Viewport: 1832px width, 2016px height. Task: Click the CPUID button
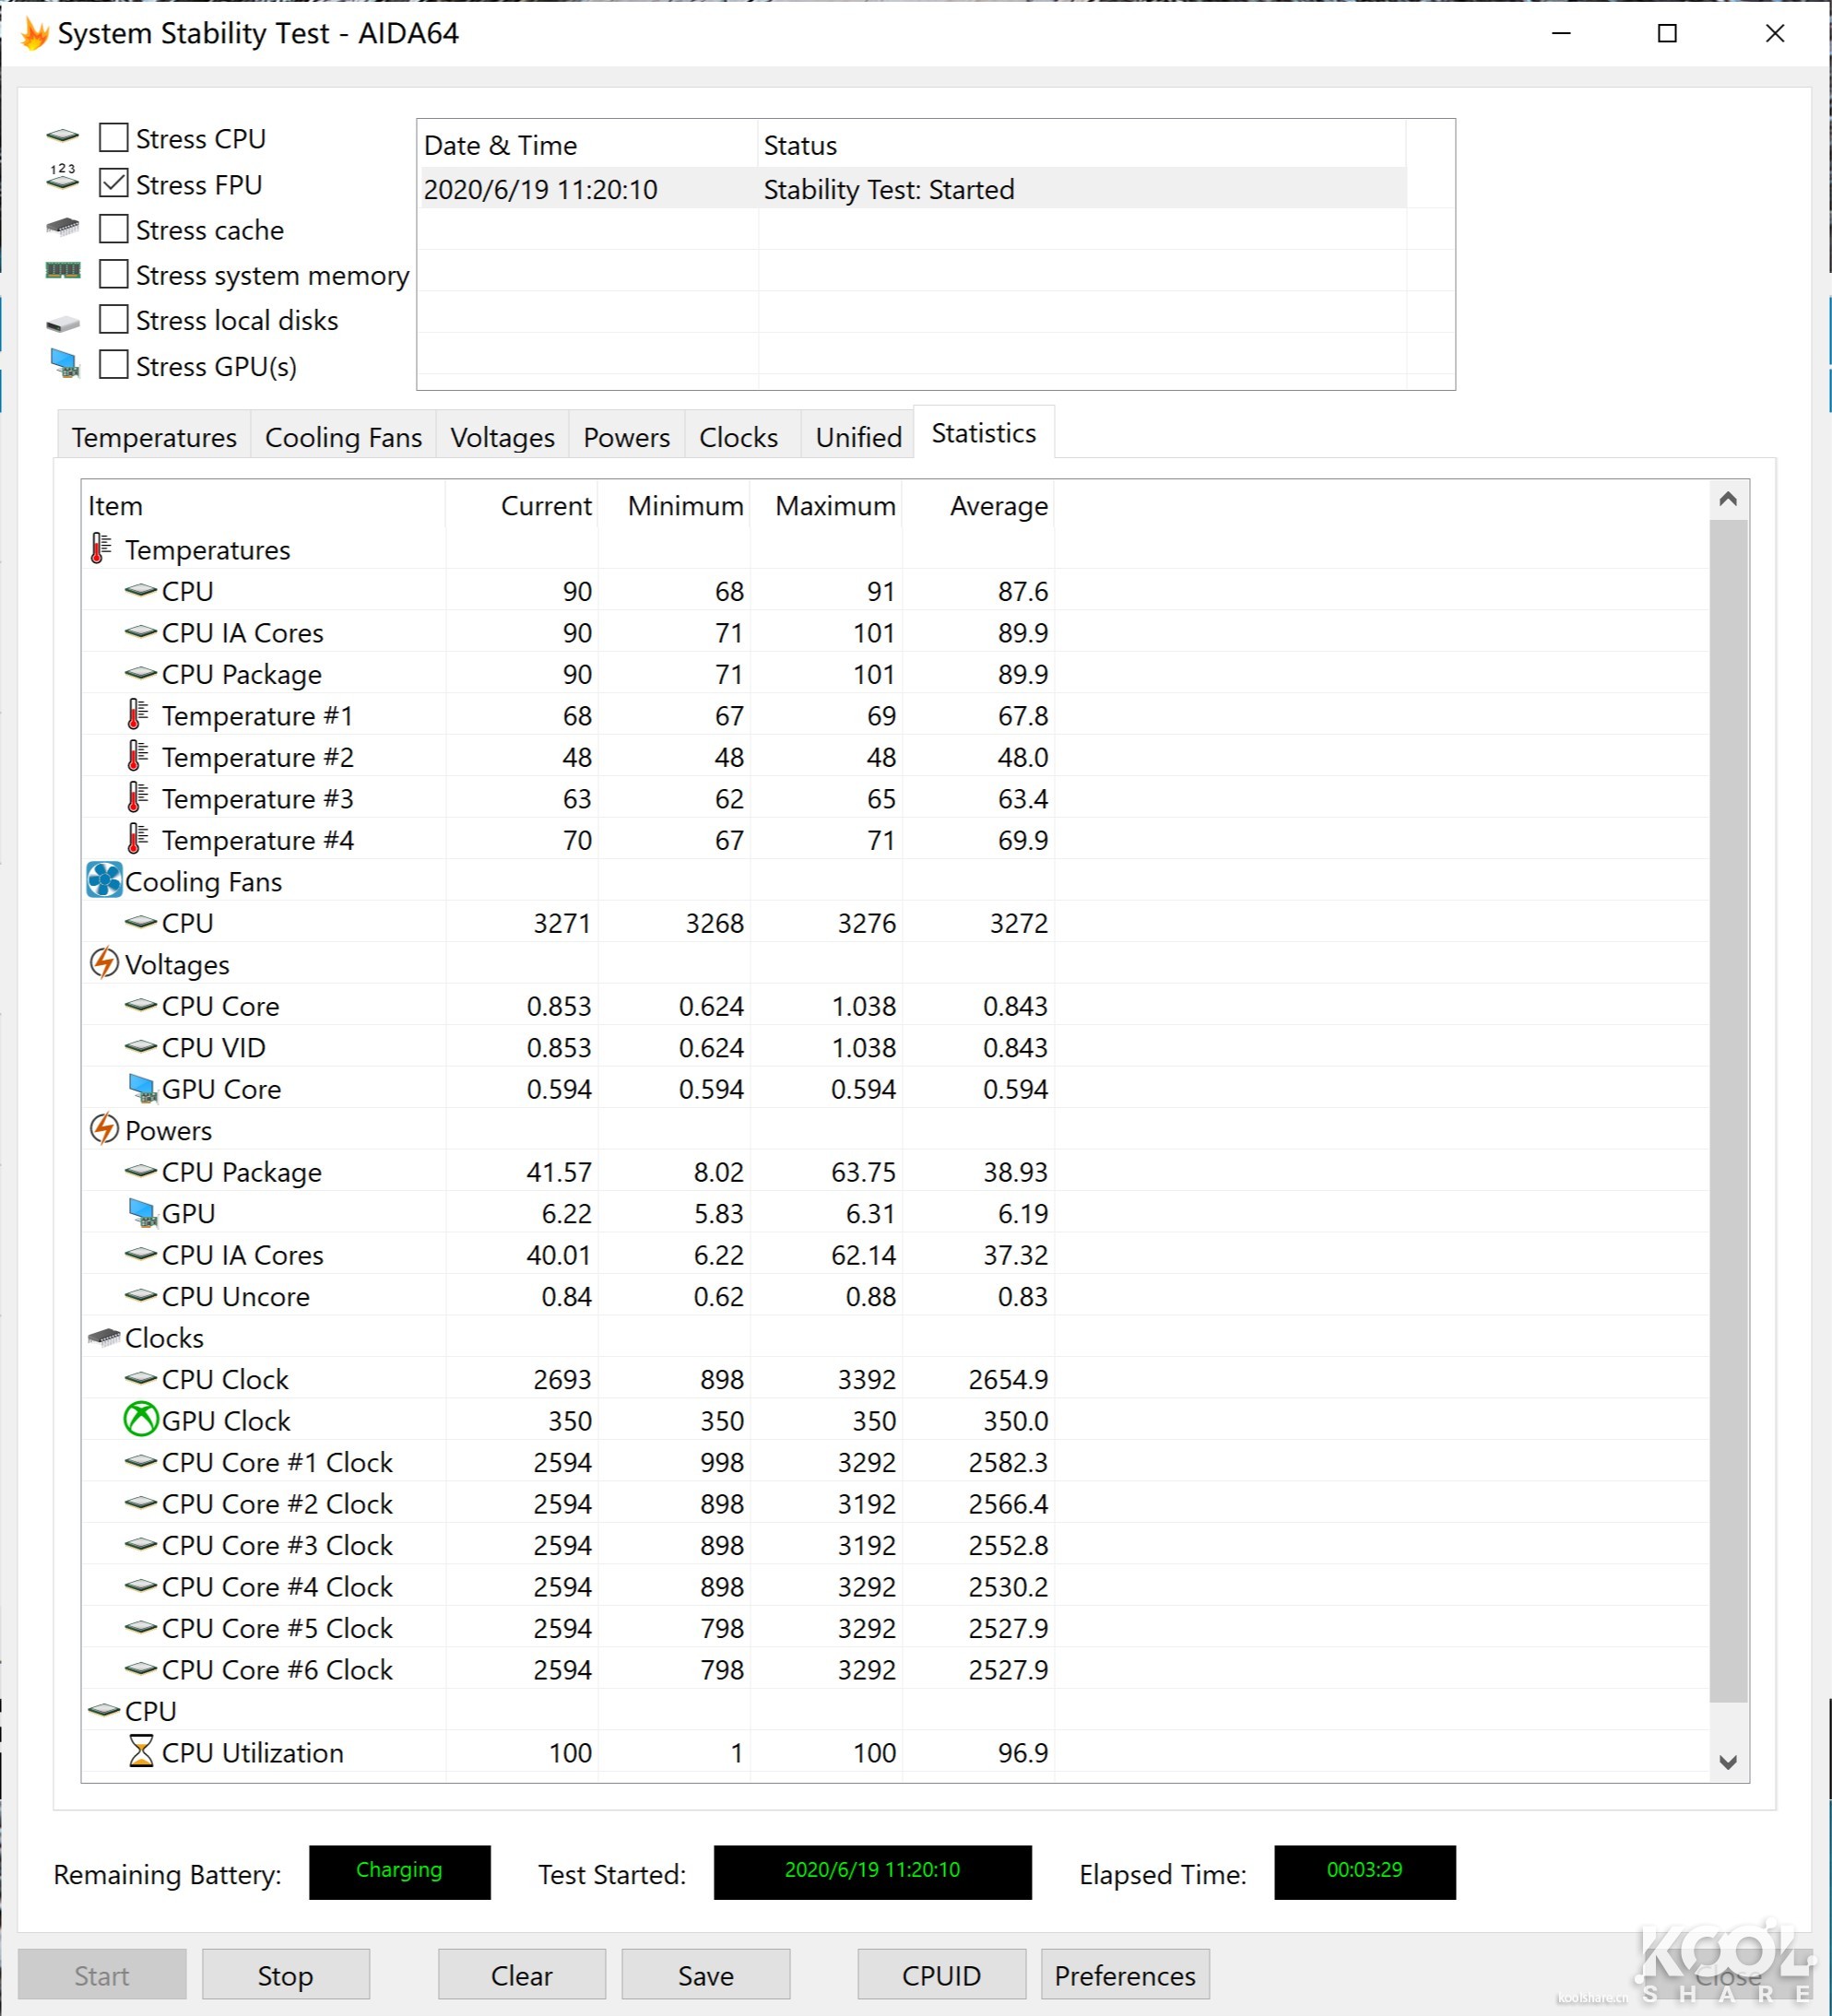click(940, 1975)
